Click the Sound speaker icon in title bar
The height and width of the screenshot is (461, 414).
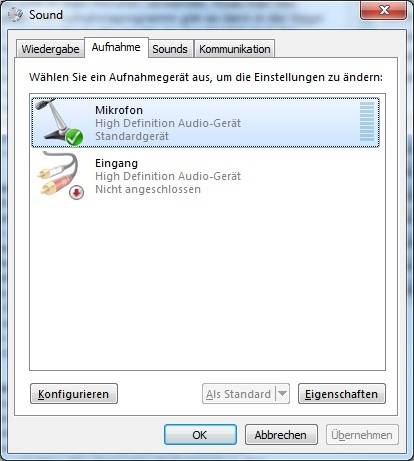(16, 15)
